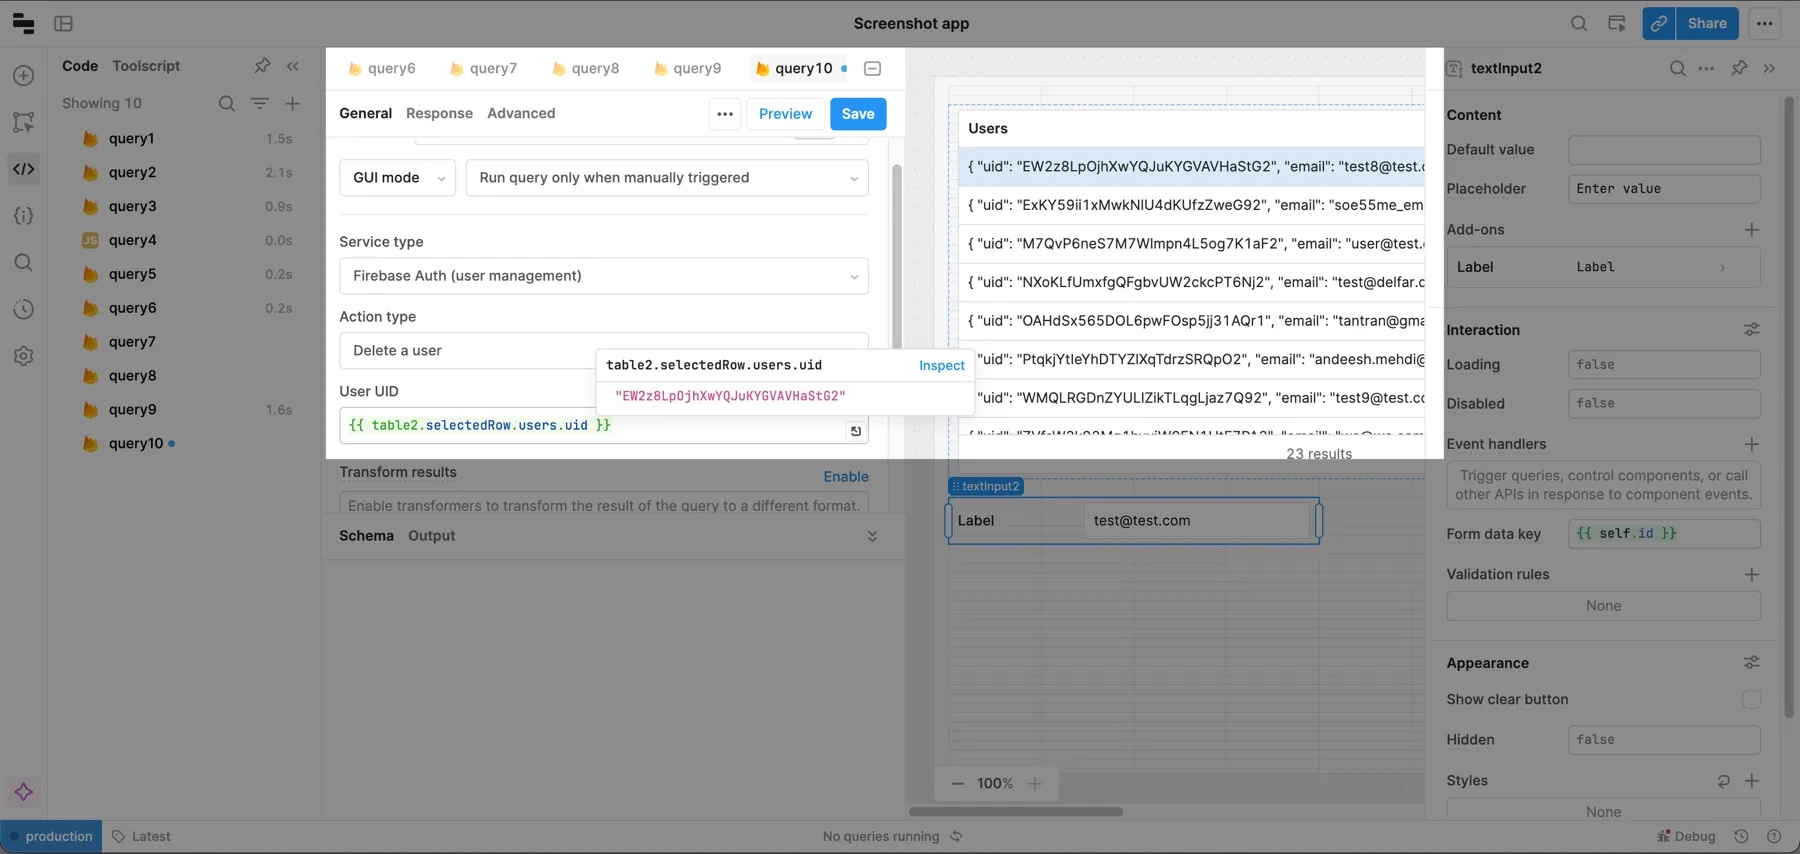Open the Service type dropdown
Viewport: 1800px width, 854px height.
pos(604,276)
